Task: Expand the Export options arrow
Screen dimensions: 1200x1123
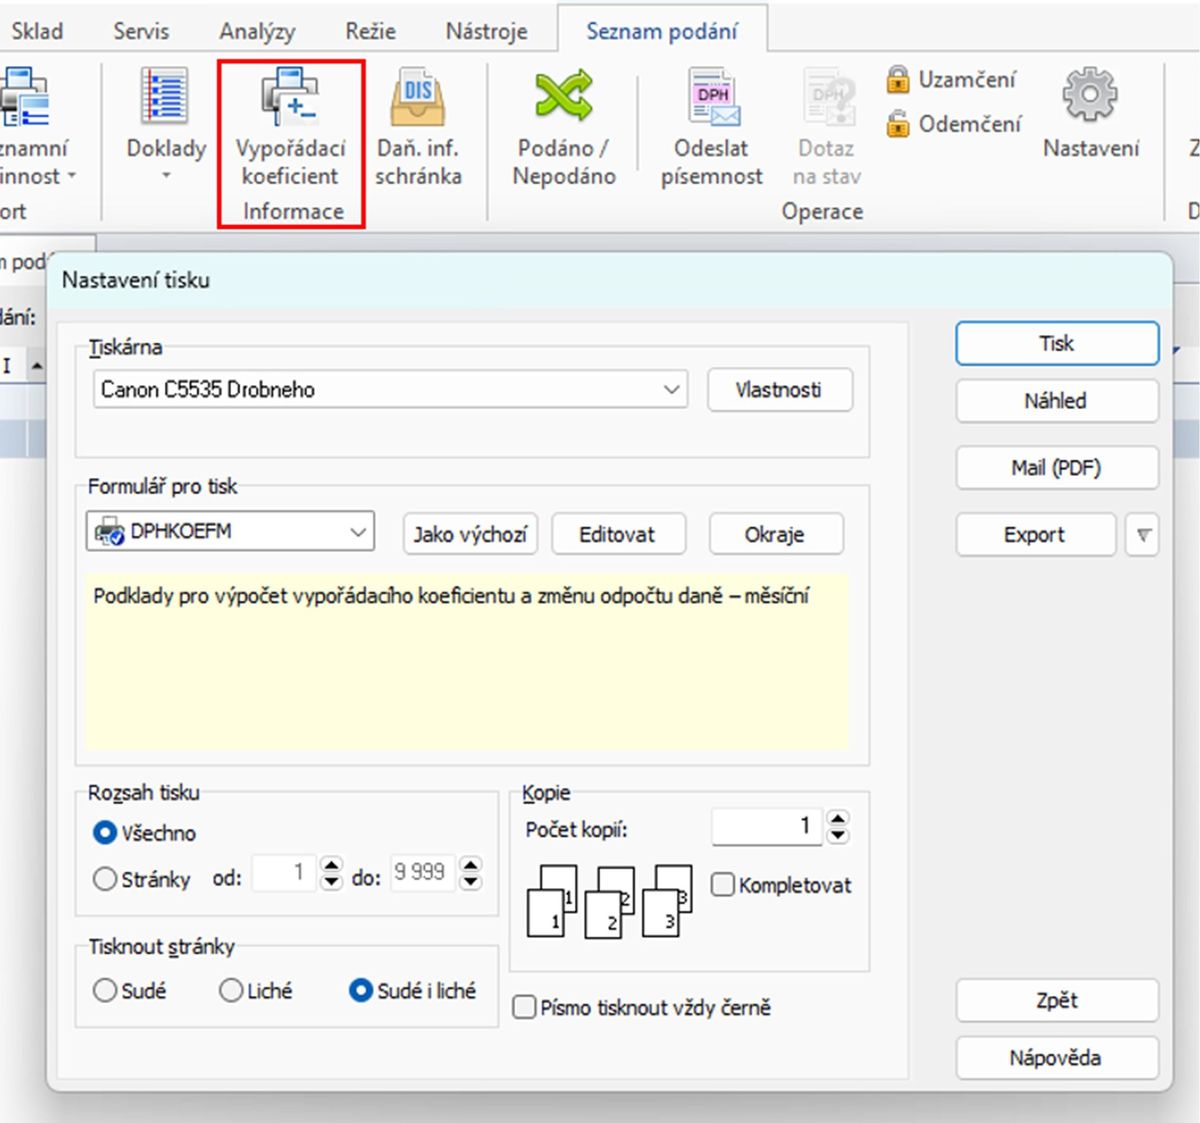Action: [1142, 535]
